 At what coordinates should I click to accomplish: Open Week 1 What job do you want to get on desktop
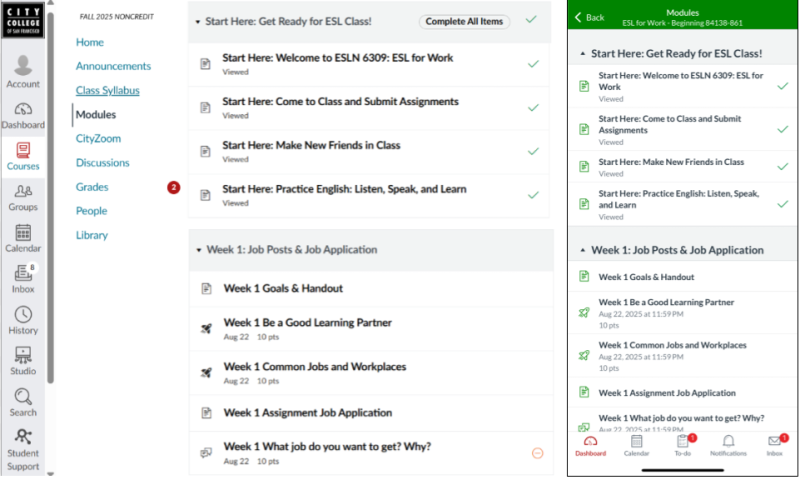tap(327, 447)
